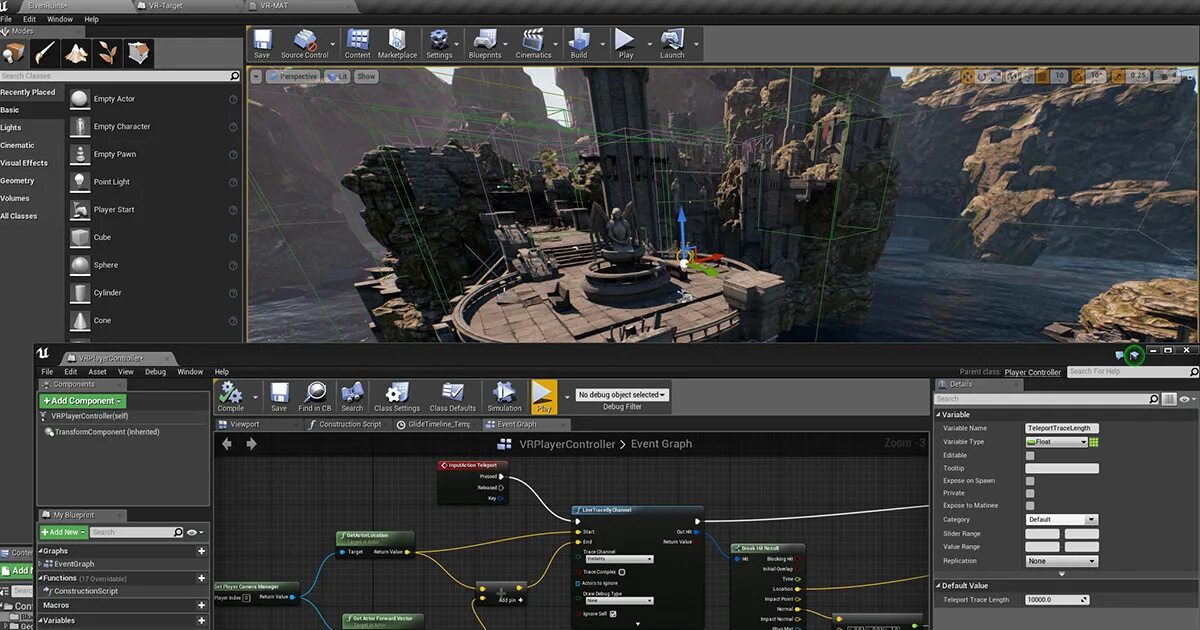This screenshot has height=630, width=1200.
Task: Click Save icon in main editor toolbar
Action: coord(261,41)
